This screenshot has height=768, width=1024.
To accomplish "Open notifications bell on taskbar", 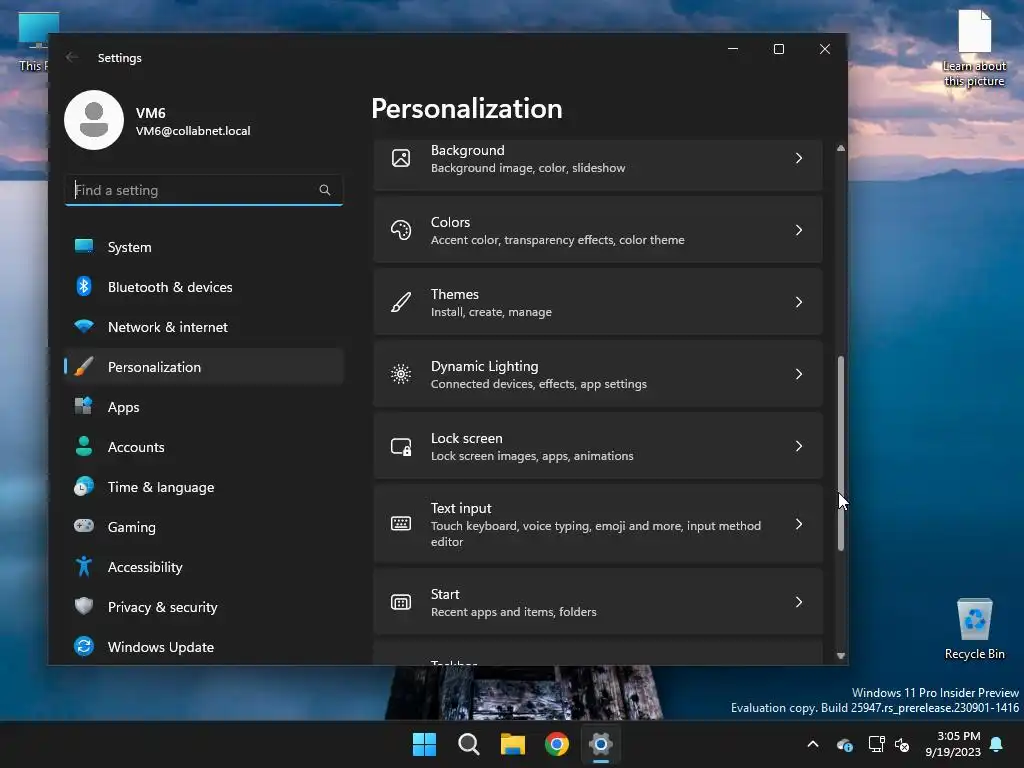I will pyautogui.click(x=997, y=744).
